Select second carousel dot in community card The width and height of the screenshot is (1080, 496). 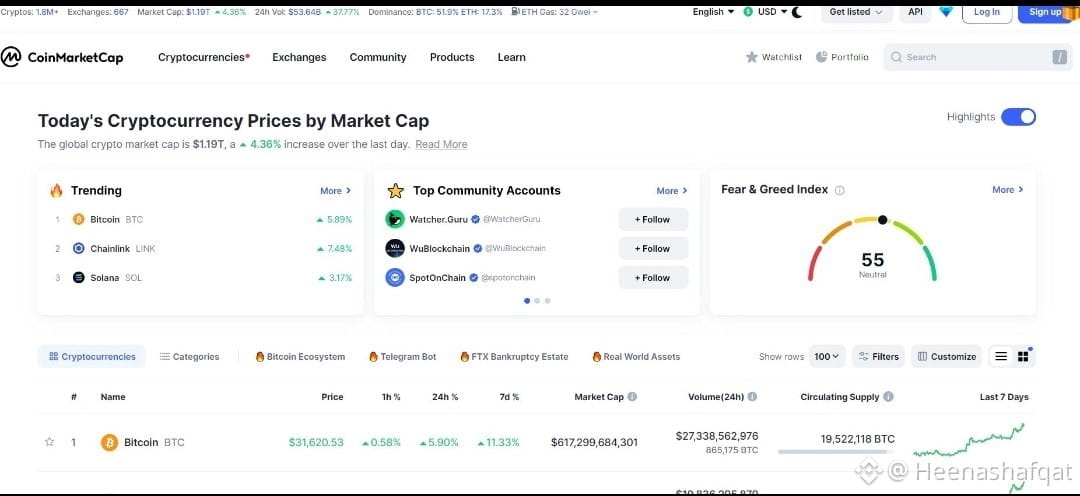pyautogui.click(x=537, y=301)
